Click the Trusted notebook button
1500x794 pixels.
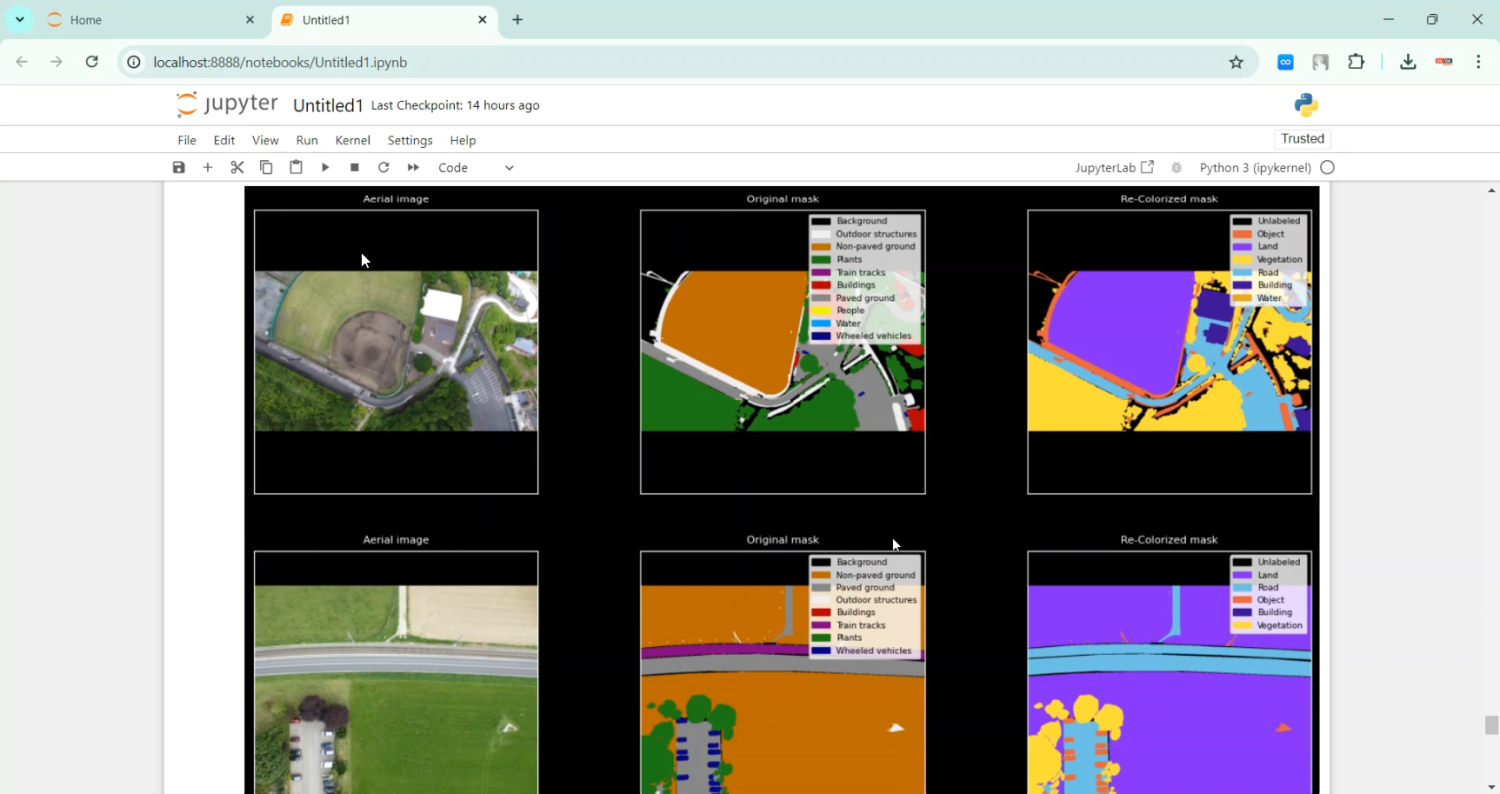(1302, 139)
